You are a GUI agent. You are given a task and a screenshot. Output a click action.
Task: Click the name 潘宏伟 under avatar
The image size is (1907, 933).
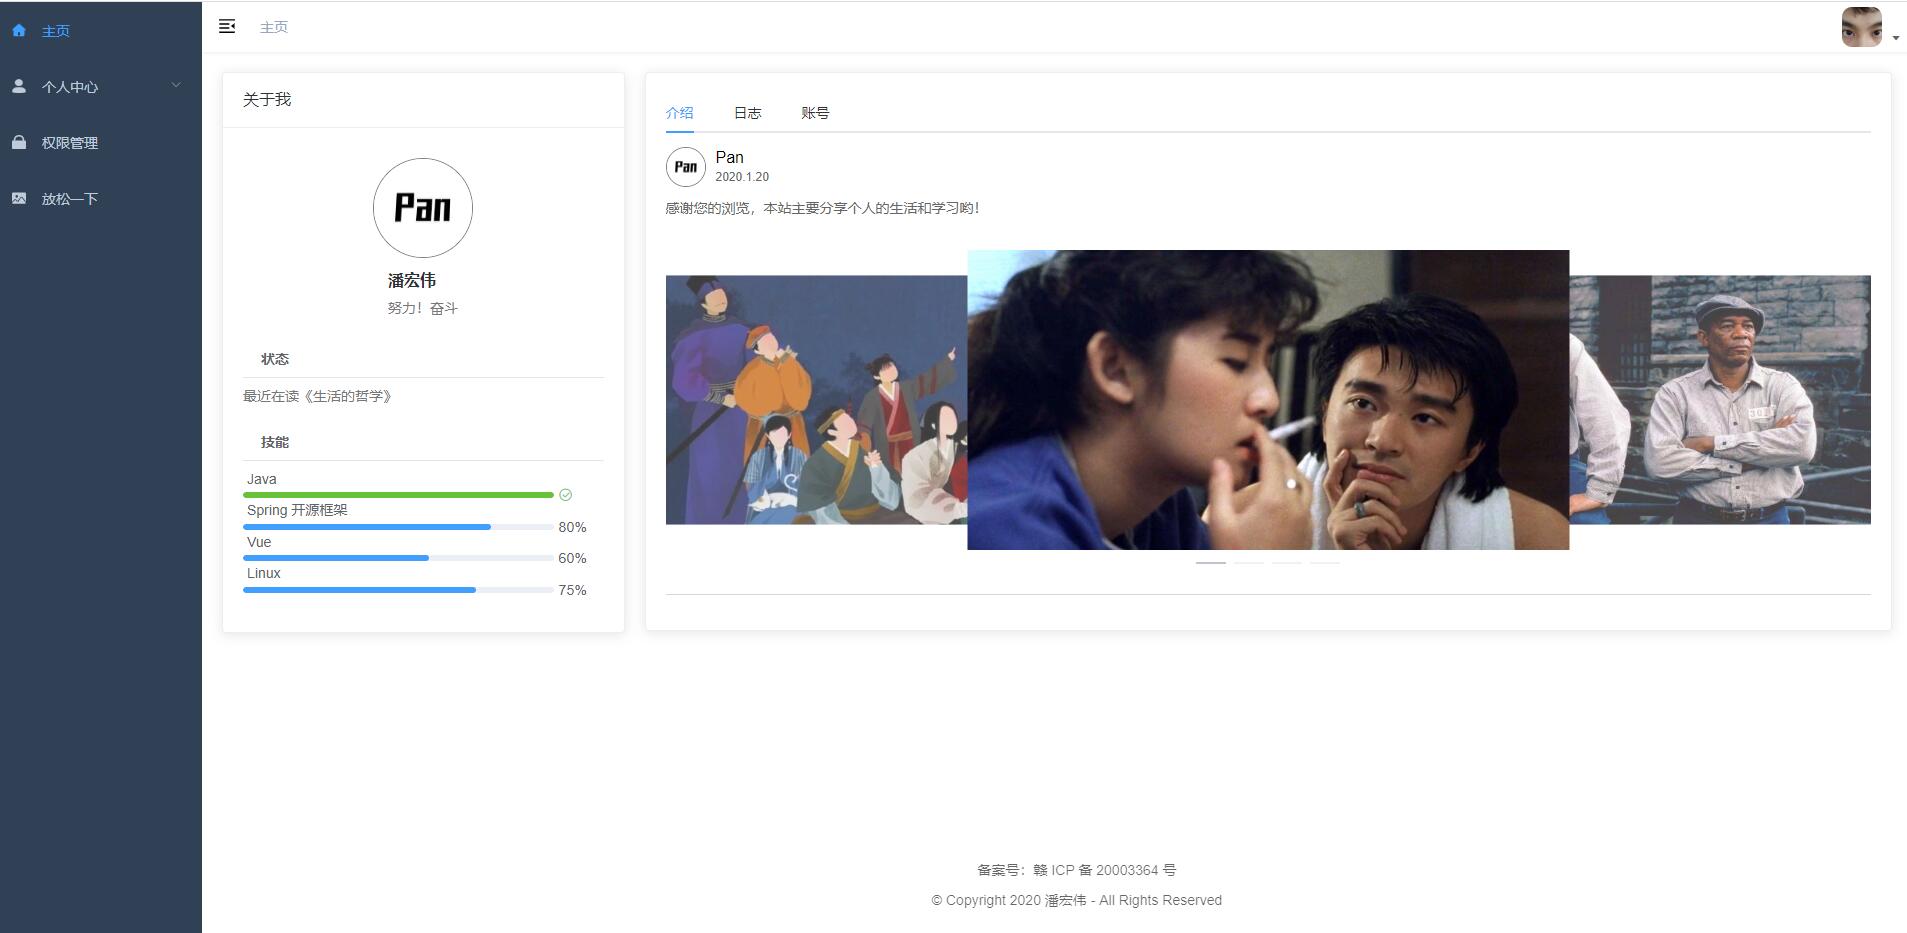point(412,280)
